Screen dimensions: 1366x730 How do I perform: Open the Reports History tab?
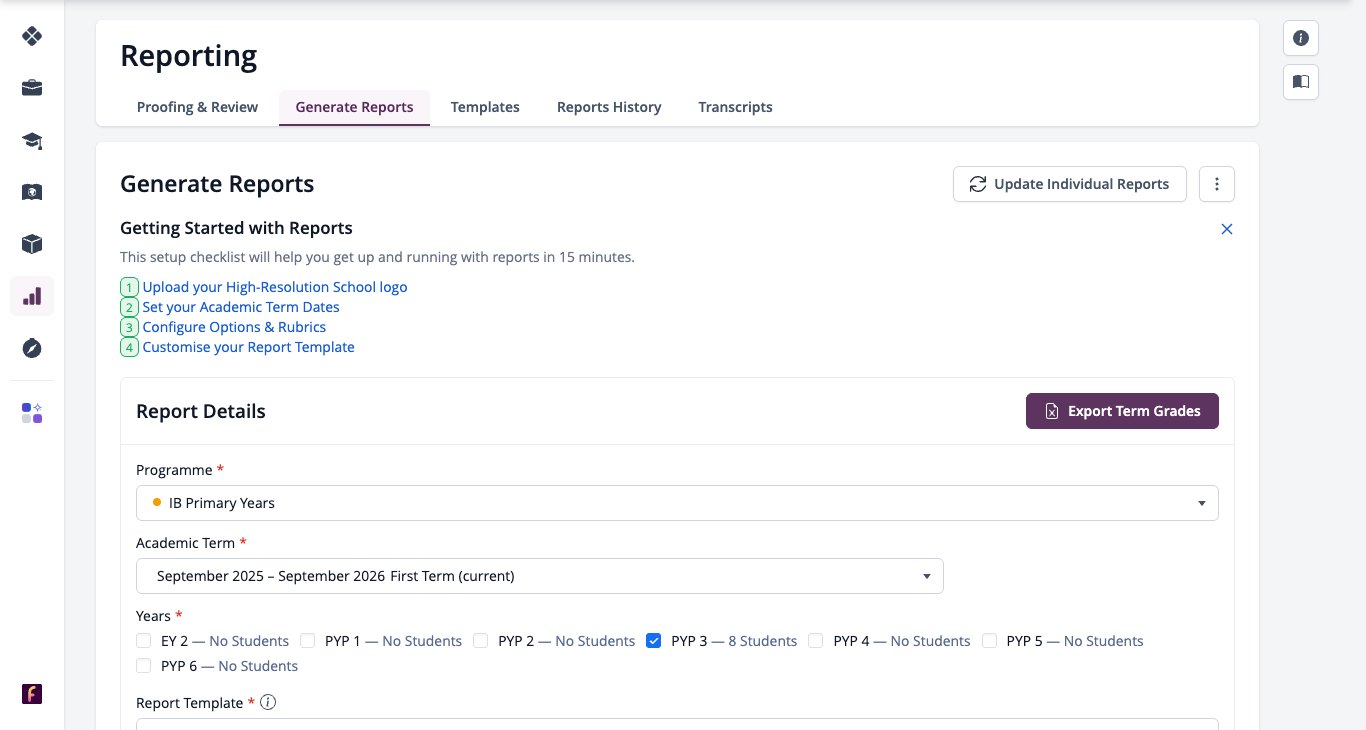click(x=609, y=107)
